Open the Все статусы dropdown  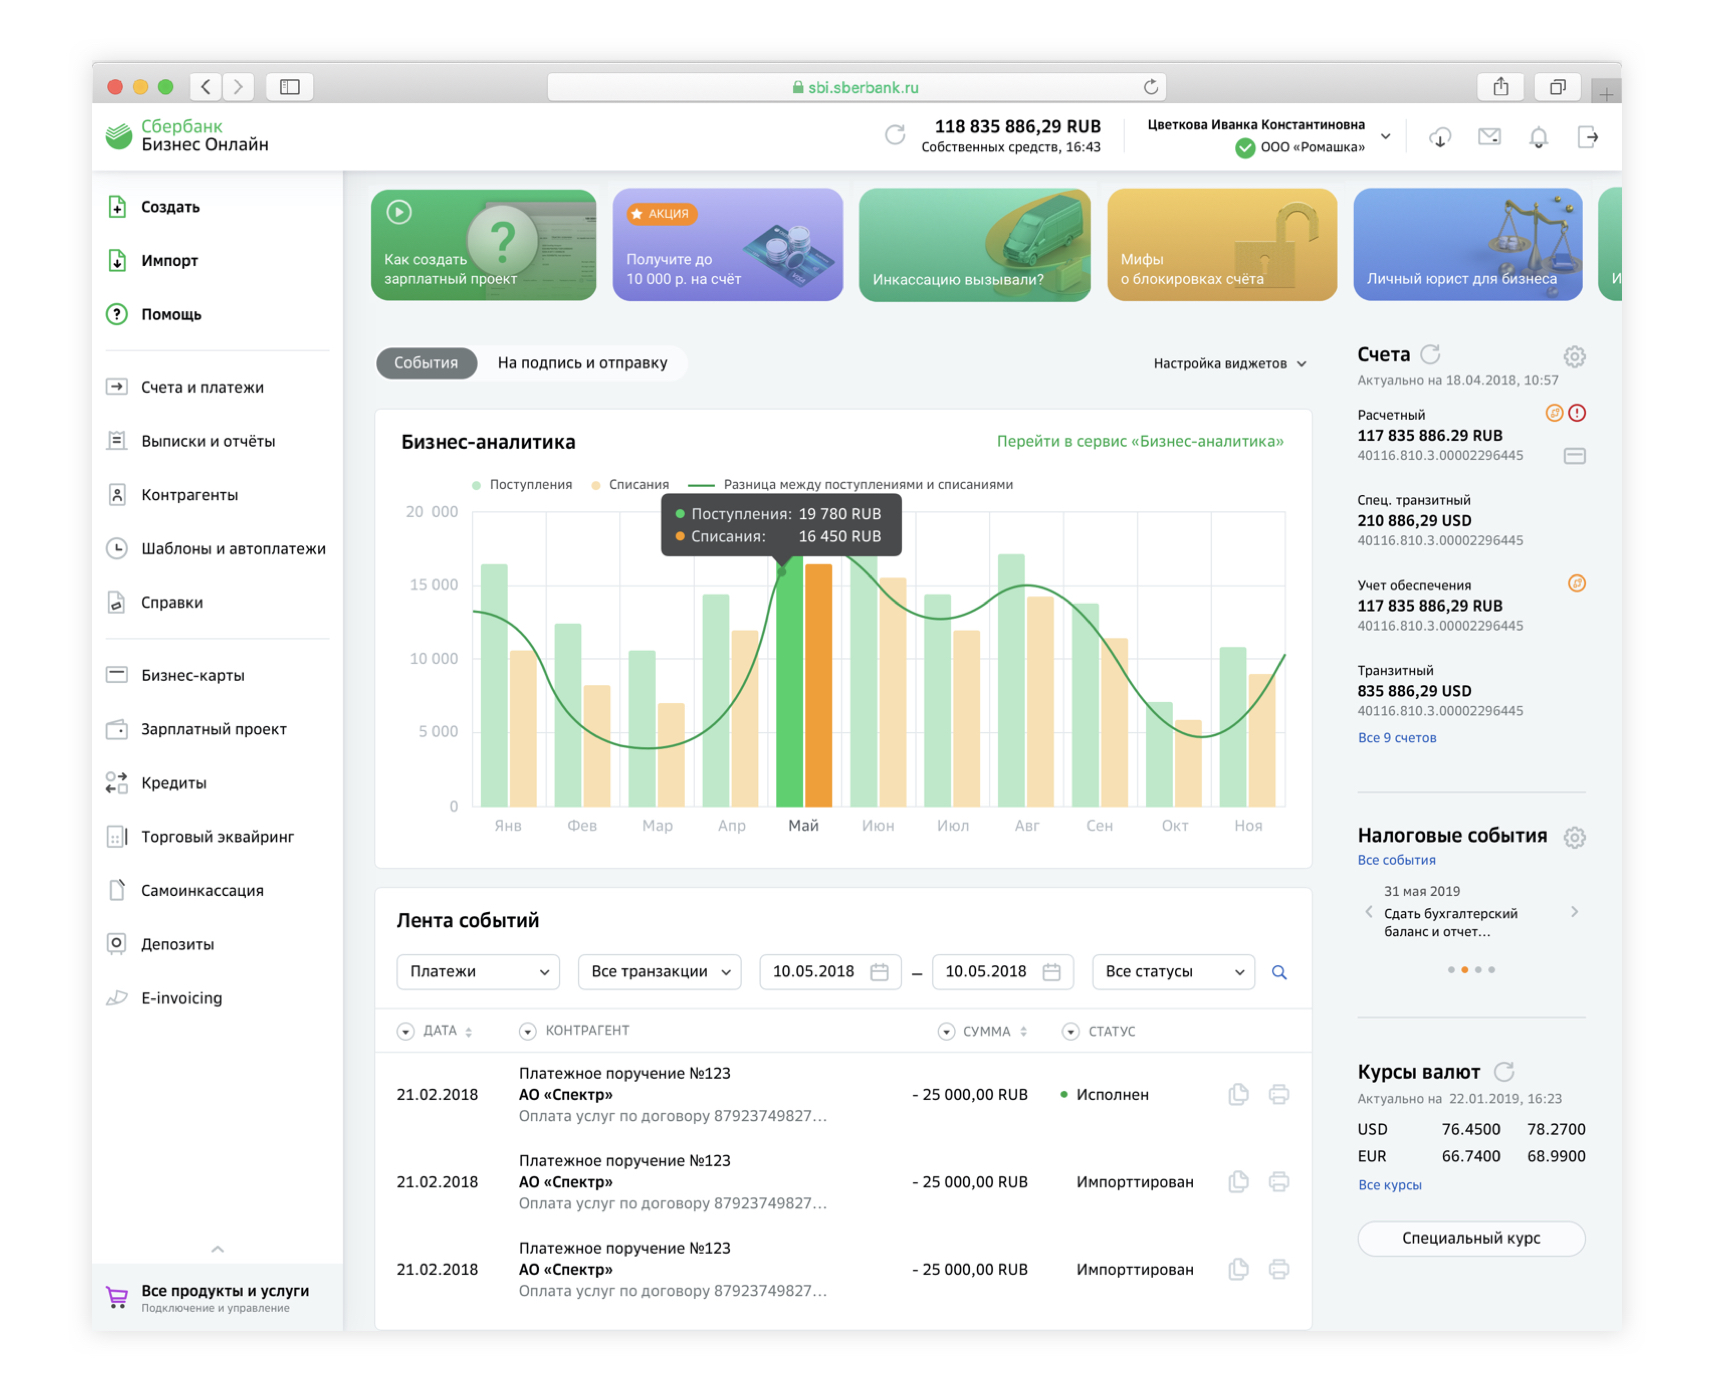1174,972
